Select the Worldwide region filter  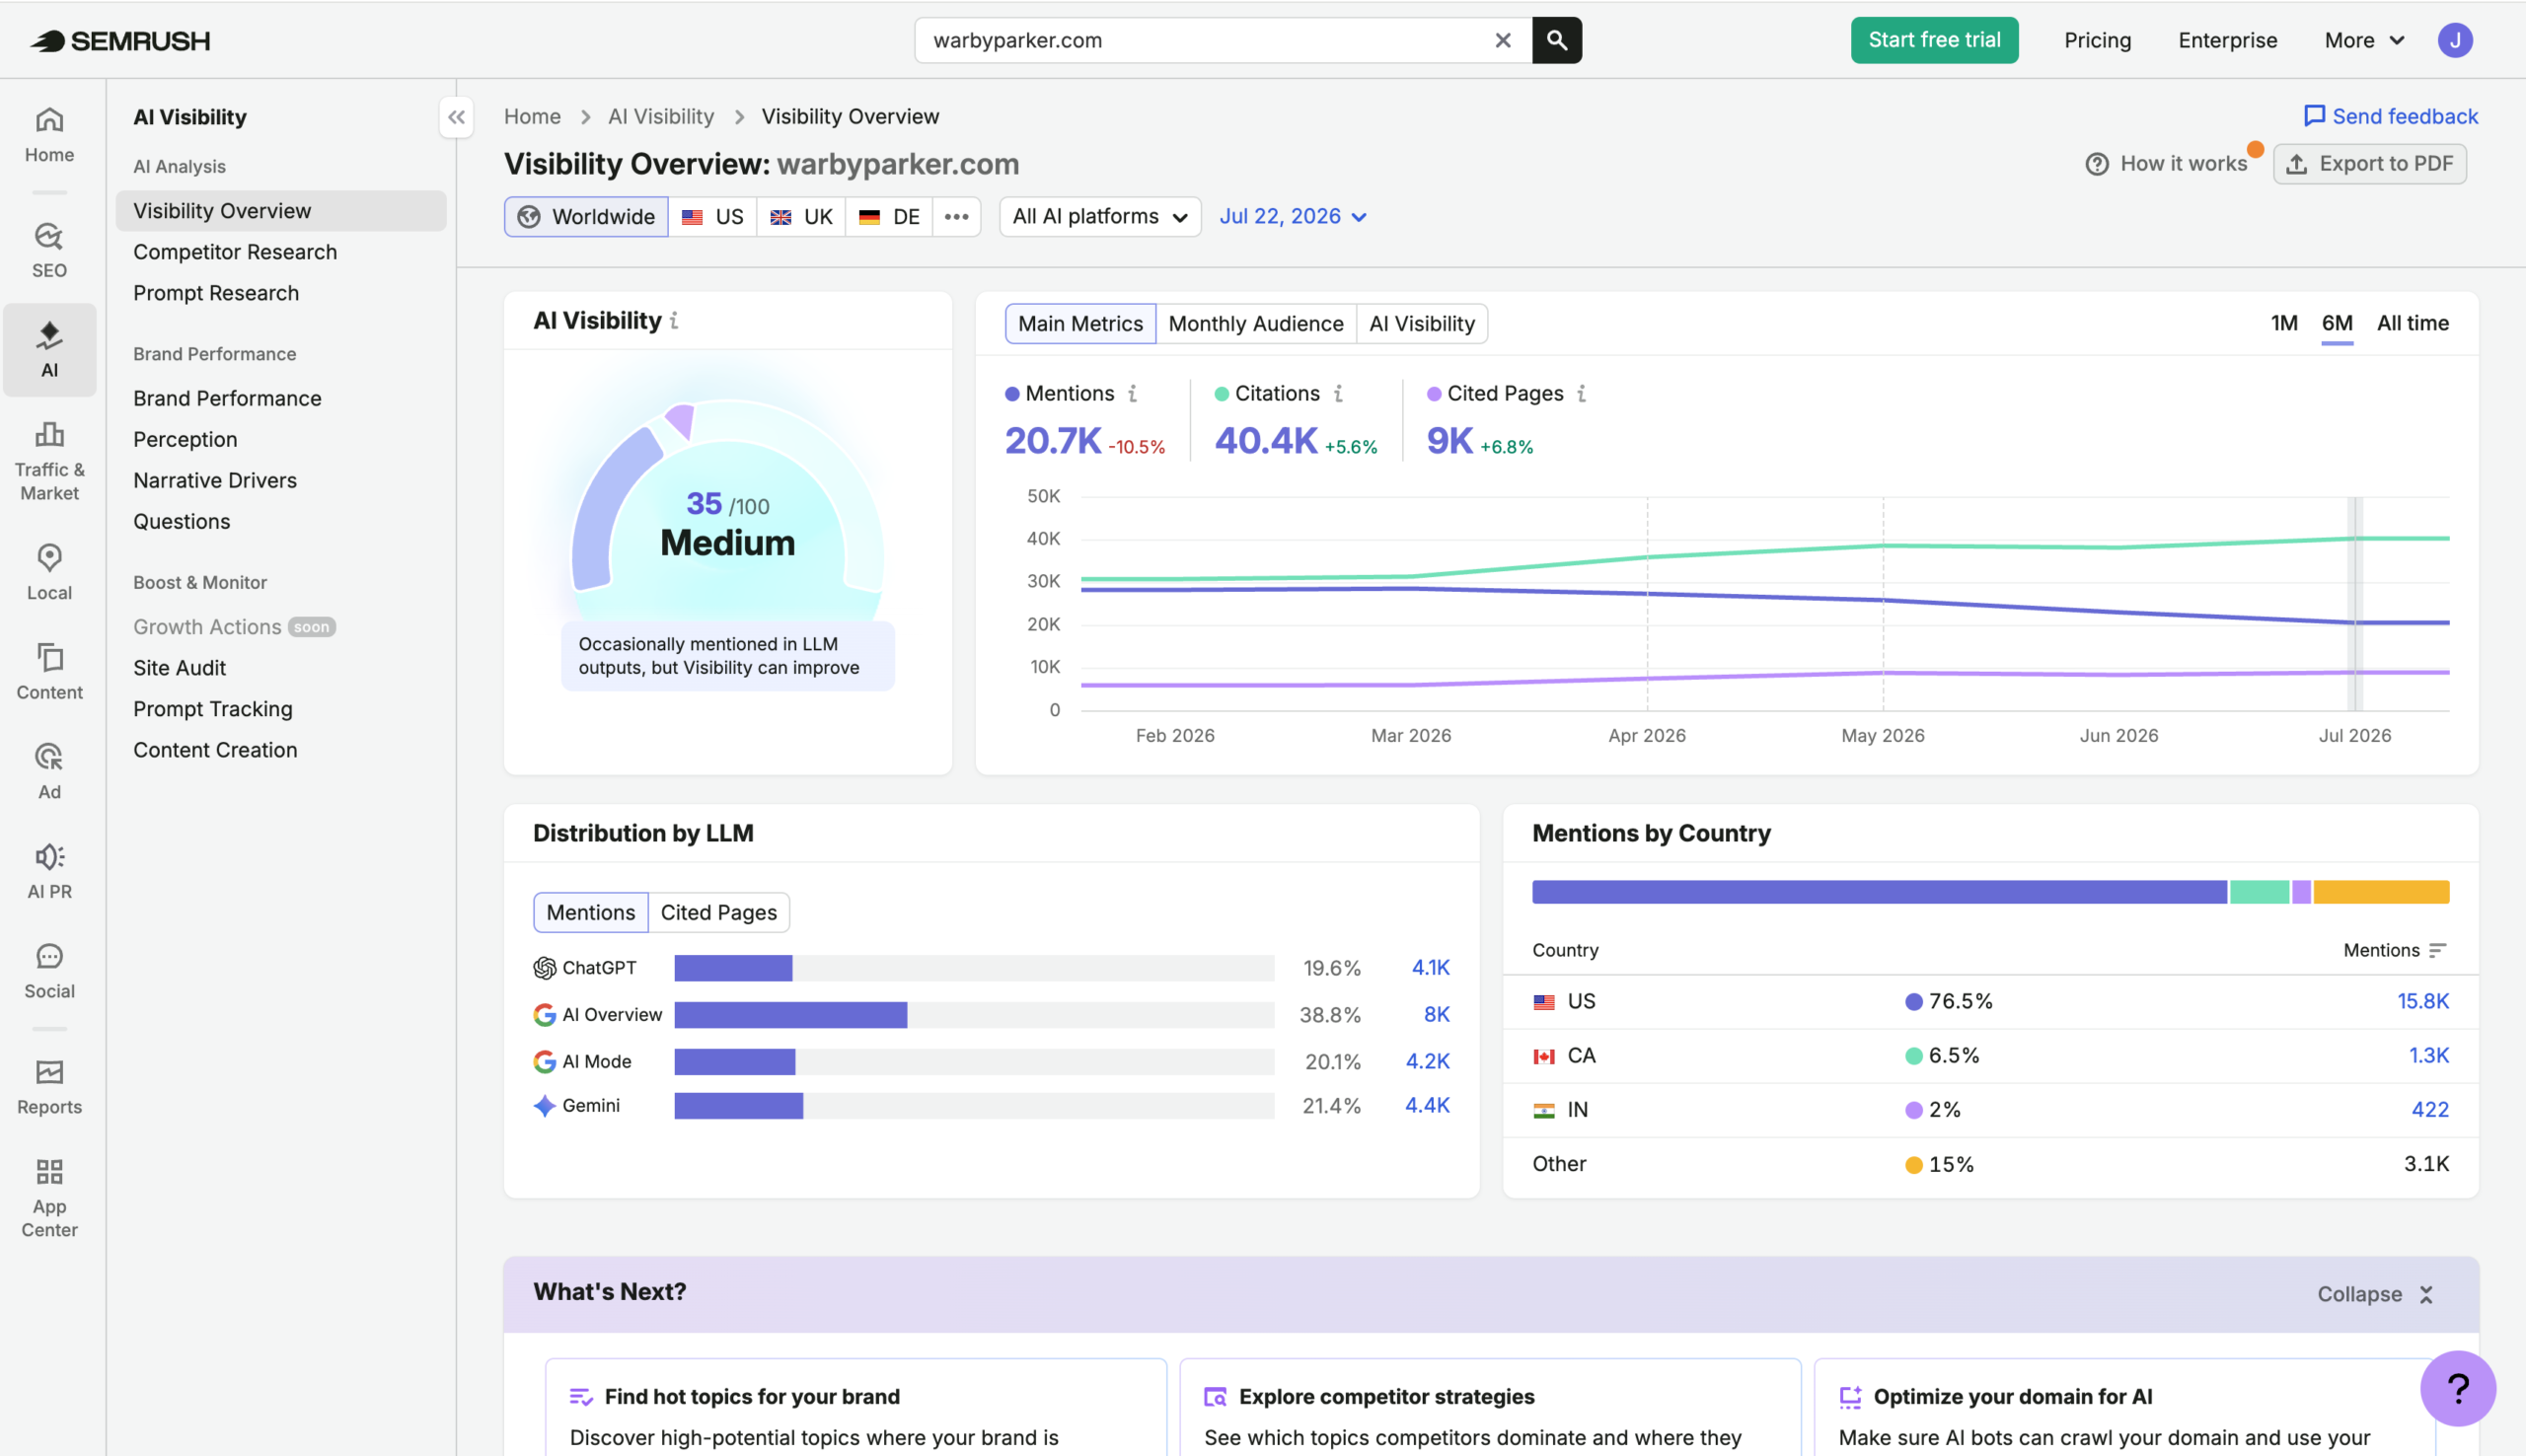point(586,217)
